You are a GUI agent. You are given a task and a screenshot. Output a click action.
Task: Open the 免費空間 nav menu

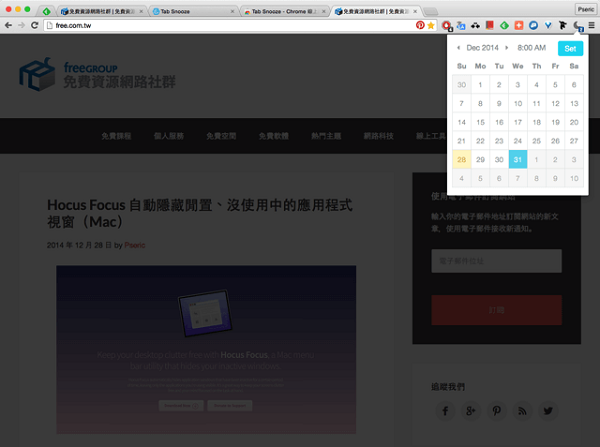point(221,136)
